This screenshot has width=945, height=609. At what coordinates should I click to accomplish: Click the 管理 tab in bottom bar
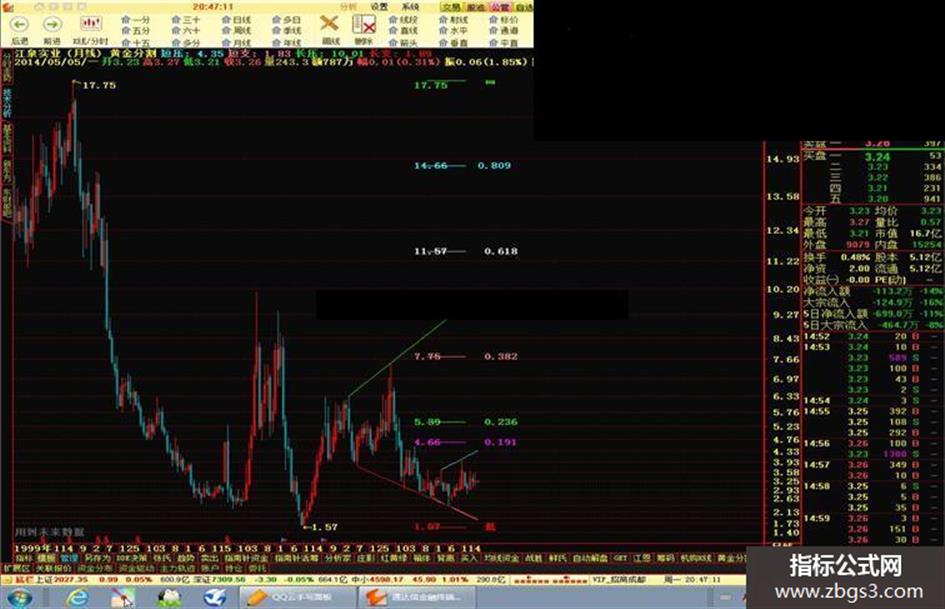point(69,558)
